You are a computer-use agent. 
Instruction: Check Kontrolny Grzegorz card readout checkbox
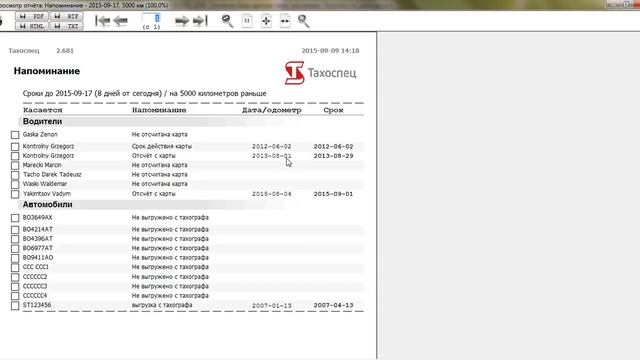[15, 156]
